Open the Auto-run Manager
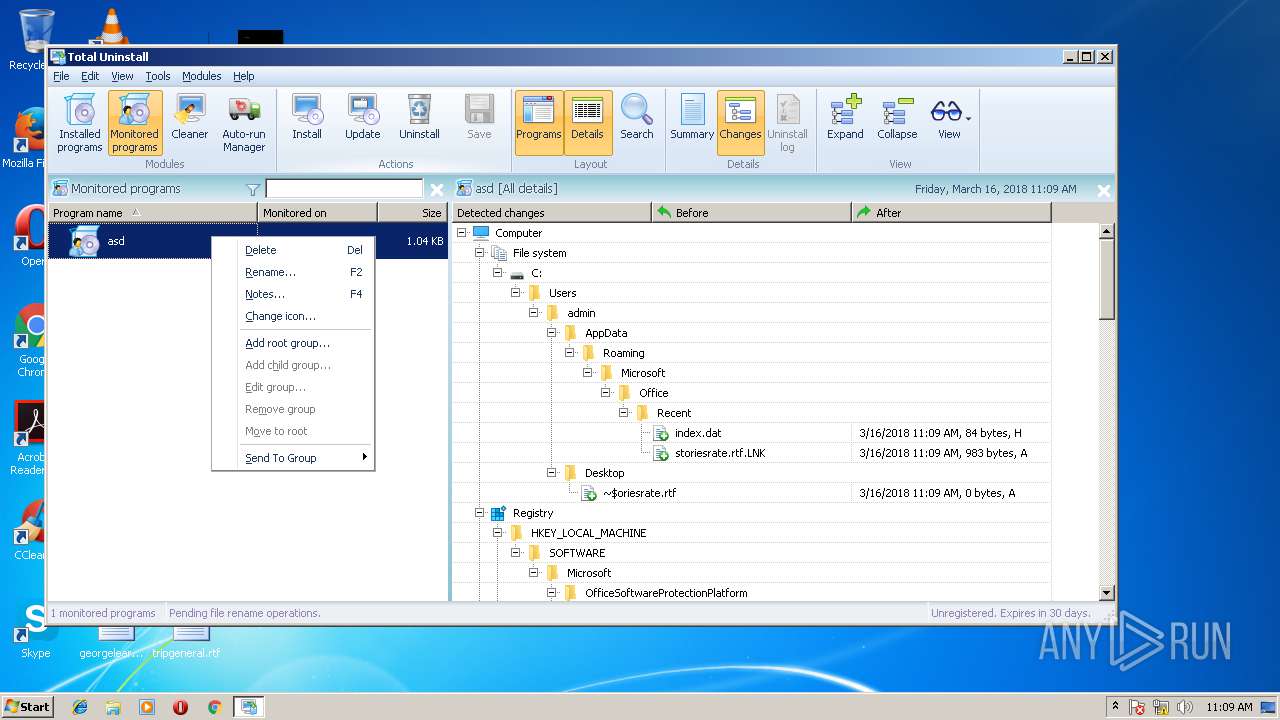 [x=244, y=123]
